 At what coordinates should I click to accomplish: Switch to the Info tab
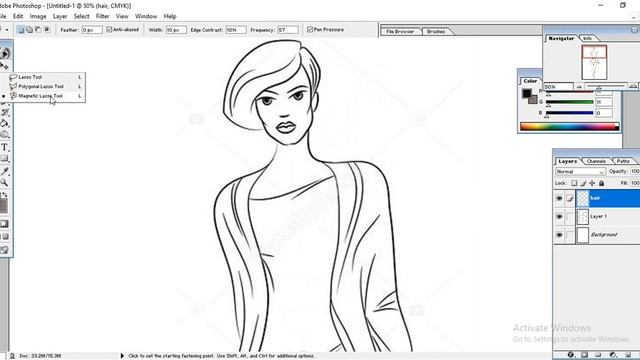tap(587, 38)
